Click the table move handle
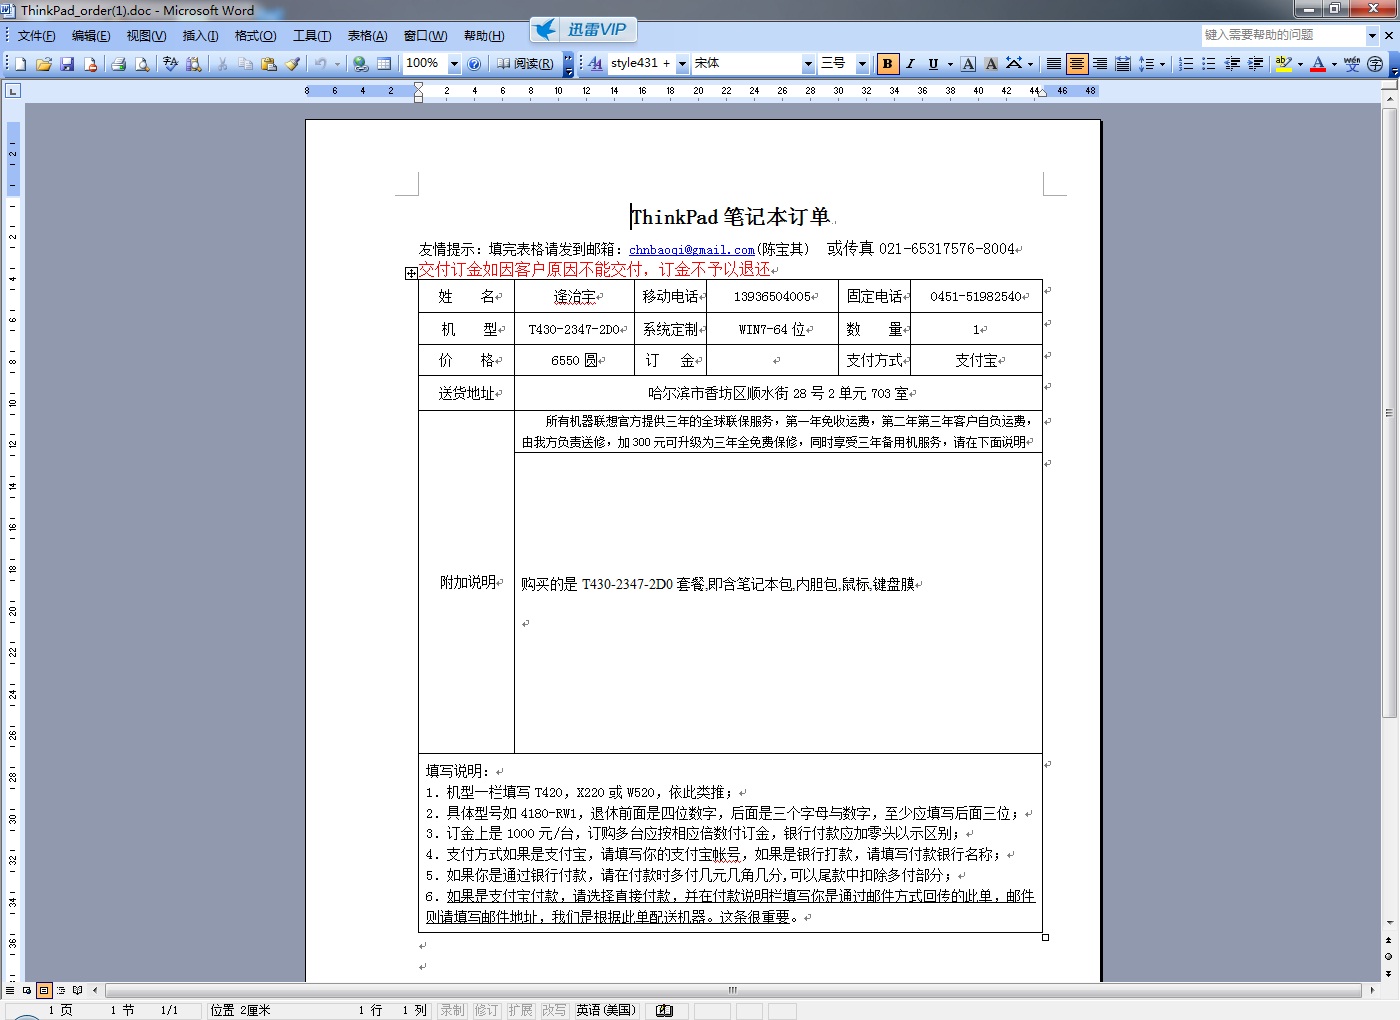 pos(411,273)
